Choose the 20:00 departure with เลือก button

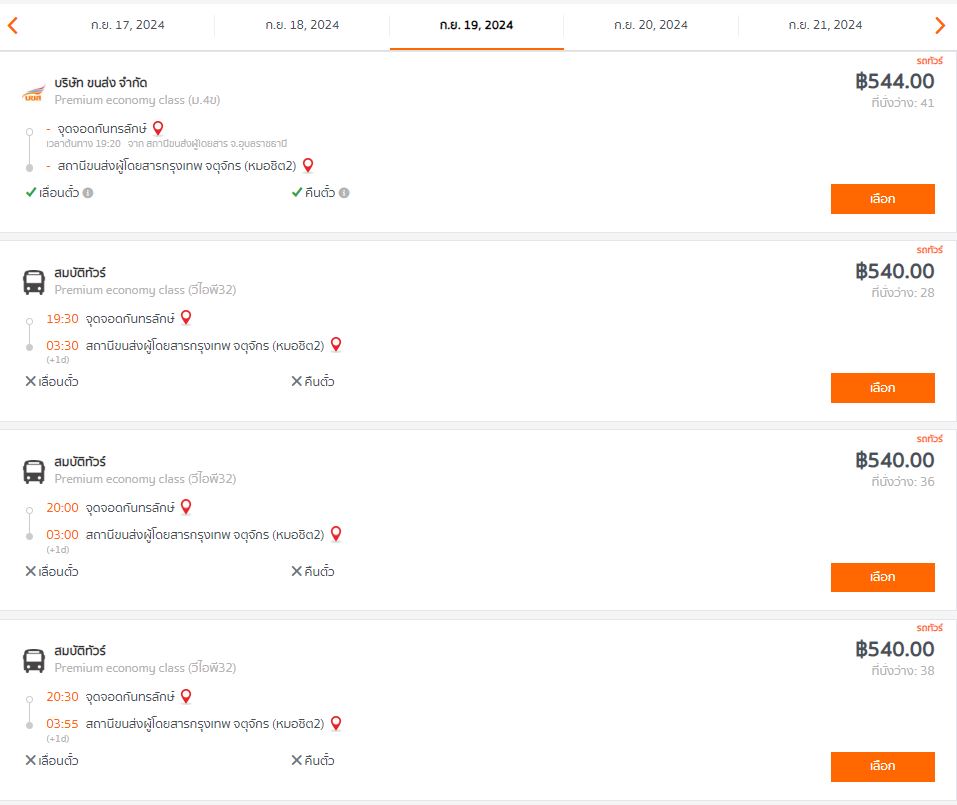point(882,577)
